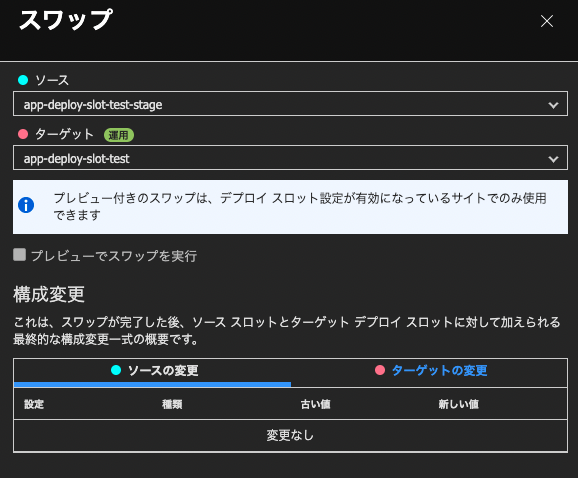Click pink dot in ターゲットの変更 tab
The image size is (578, 478).
pos(380,370)
